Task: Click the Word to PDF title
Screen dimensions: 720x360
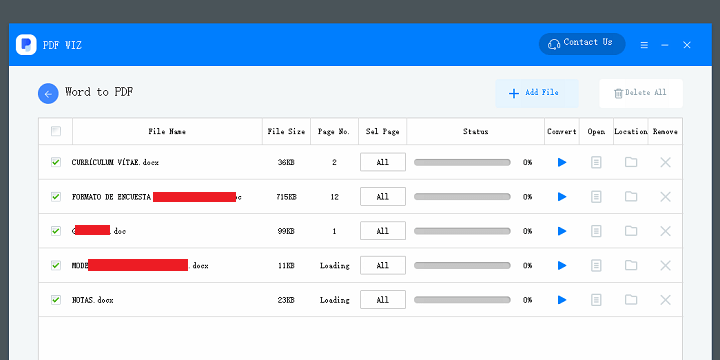Action: pyautogui.click(x=99, y=92)
